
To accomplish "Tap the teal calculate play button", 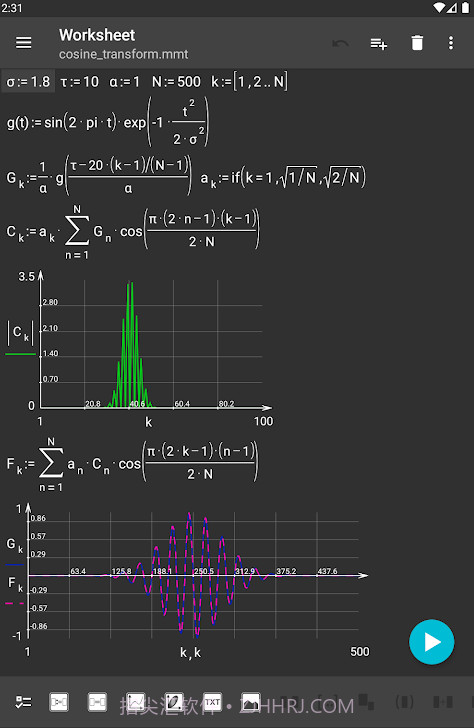I will pos(432,642).
